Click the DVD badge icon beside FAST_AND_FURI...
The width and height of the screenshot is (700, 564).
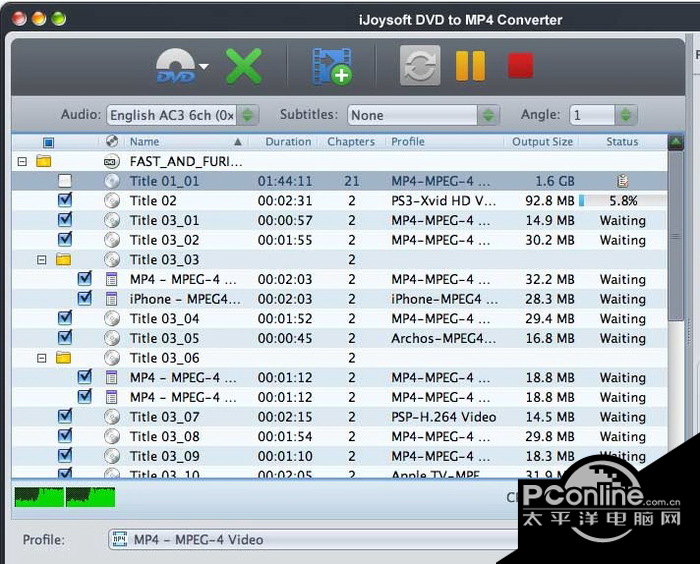click(x=112, y=161)
